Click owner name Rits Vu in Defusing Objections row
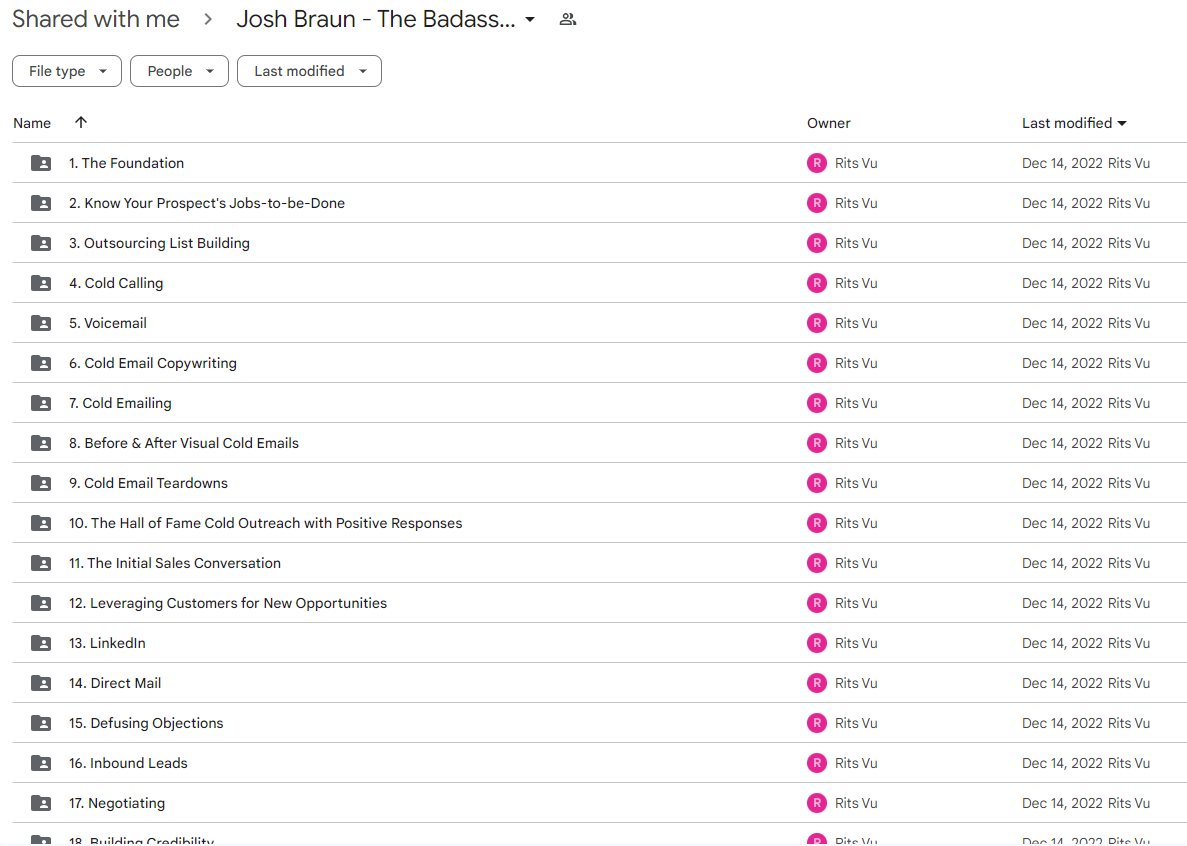Viewport: 1187px width, 846px height. tap(856, 723)
